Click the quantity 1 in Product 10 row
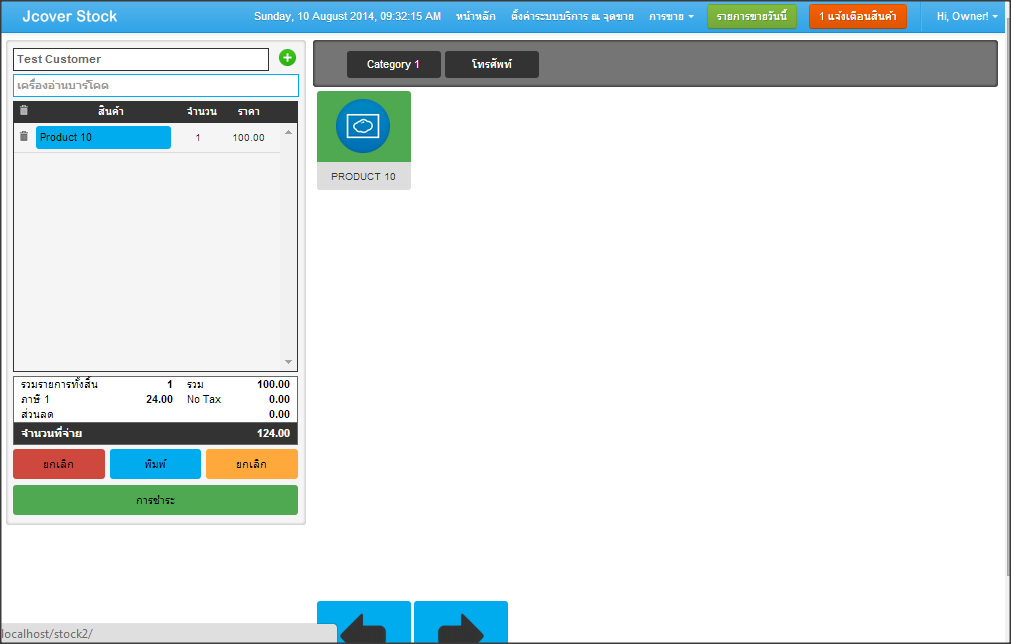 [x=198, y=137]
